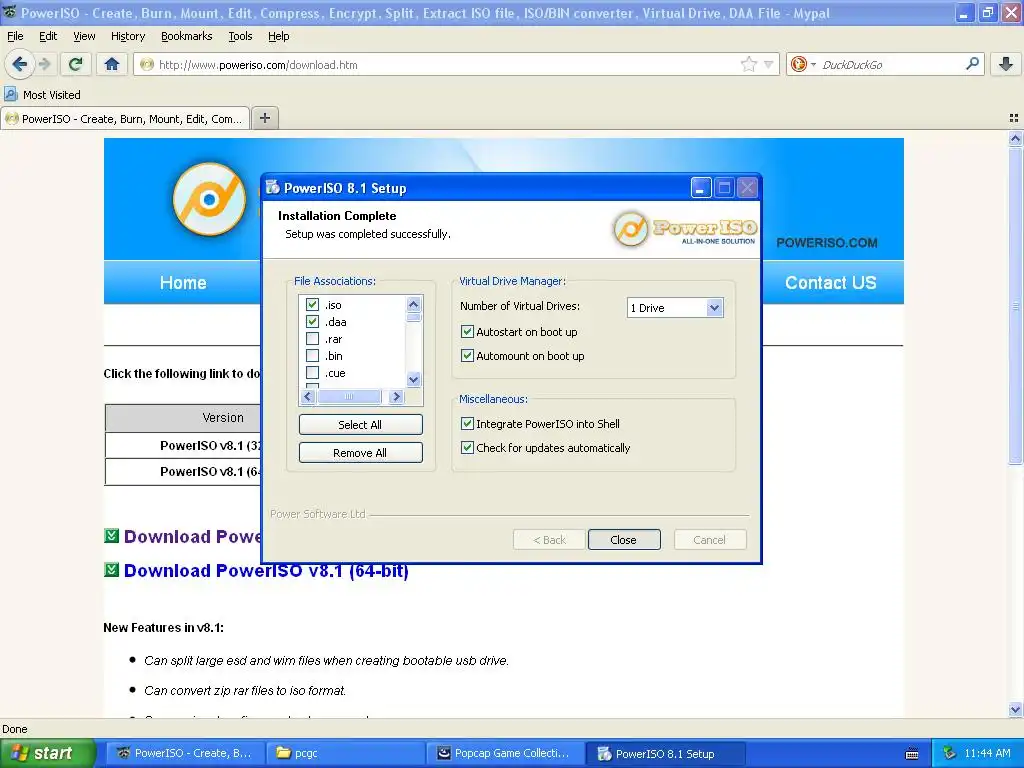Toggle the .iso file association checkbox

(312, 305)
